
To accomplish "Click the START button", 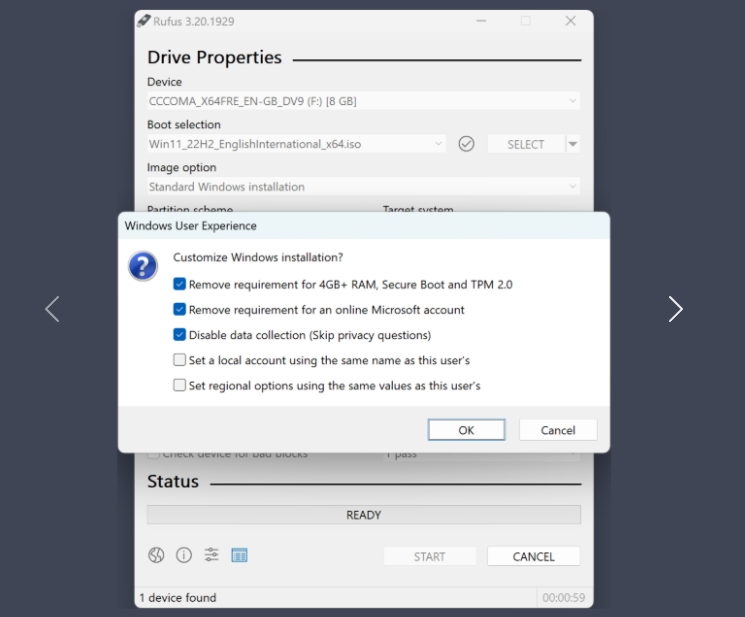I will point(430,556).
